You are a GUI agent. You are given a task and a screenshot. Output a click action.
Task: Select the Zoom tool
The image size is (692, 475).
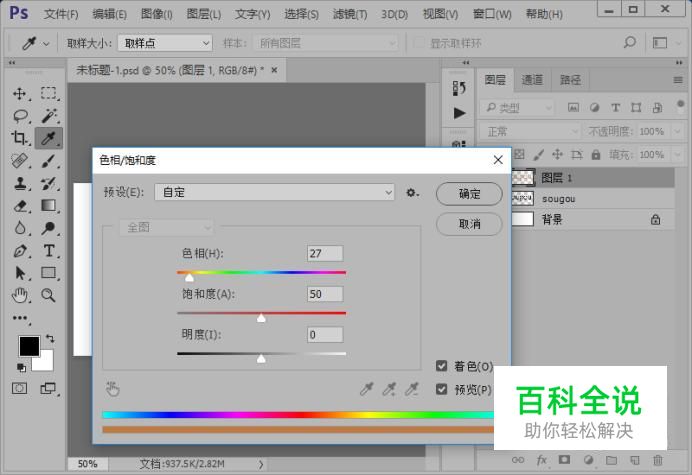(48, 295)
